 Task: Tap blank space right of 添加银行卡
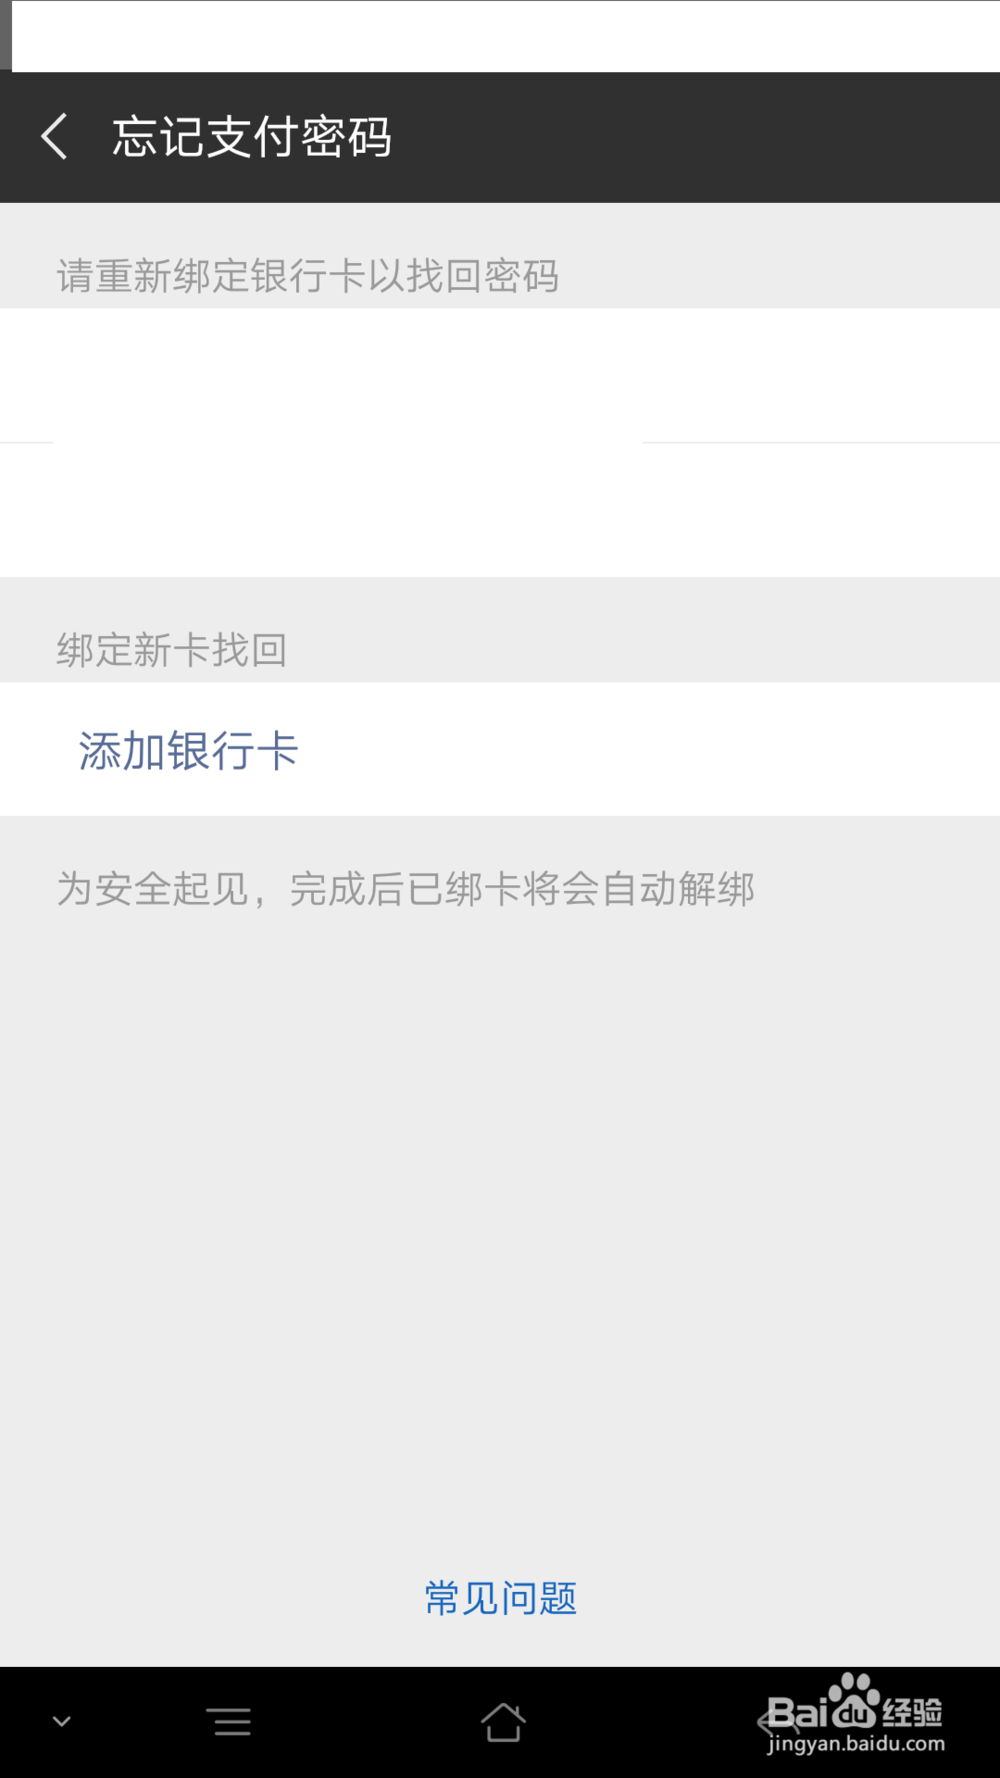pyautogui.click(x=650, y=750)
